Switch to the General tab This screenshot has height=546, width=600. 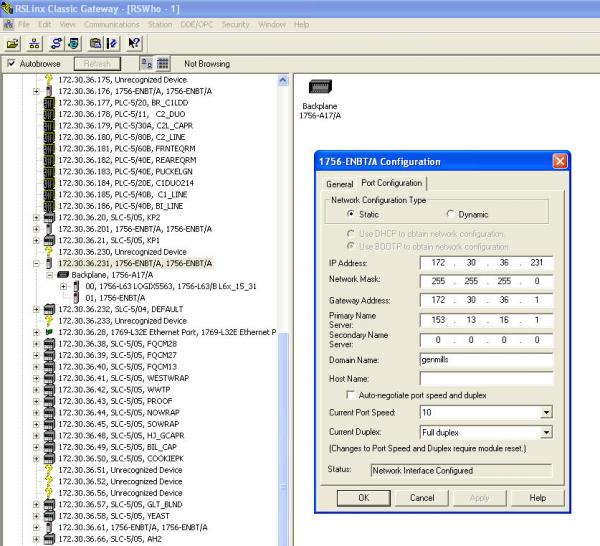coord(339,184)
